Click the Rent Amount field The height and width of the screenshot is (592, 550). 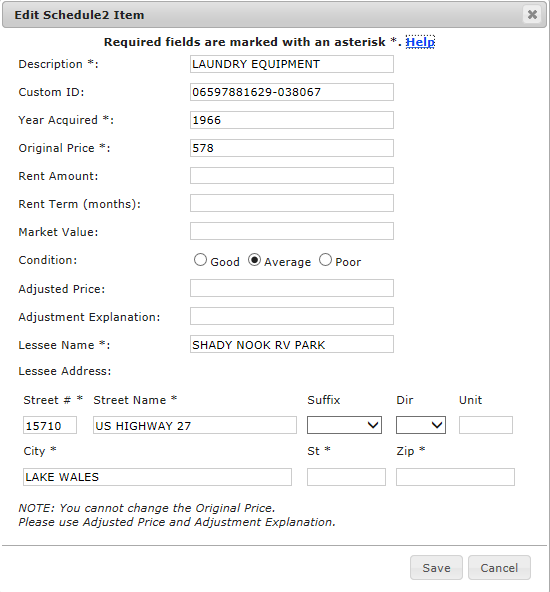coord(292,176)
